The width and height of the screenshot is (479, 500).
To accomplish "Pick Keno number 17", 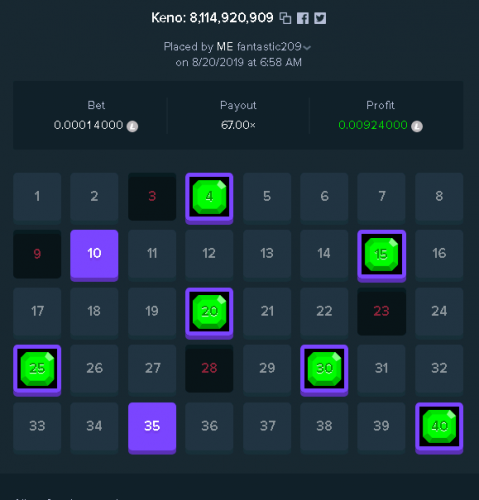I will tap(37, 313).
